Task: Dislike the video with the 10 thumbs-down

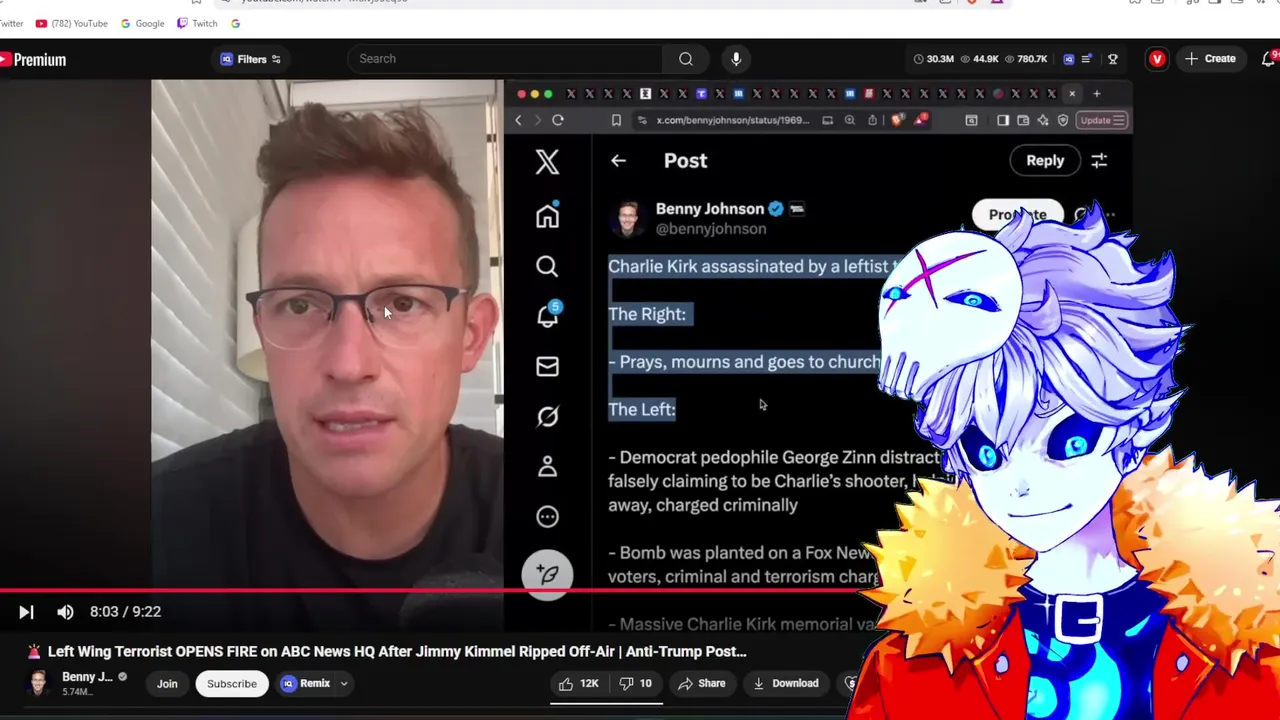Action: [636, 684]
